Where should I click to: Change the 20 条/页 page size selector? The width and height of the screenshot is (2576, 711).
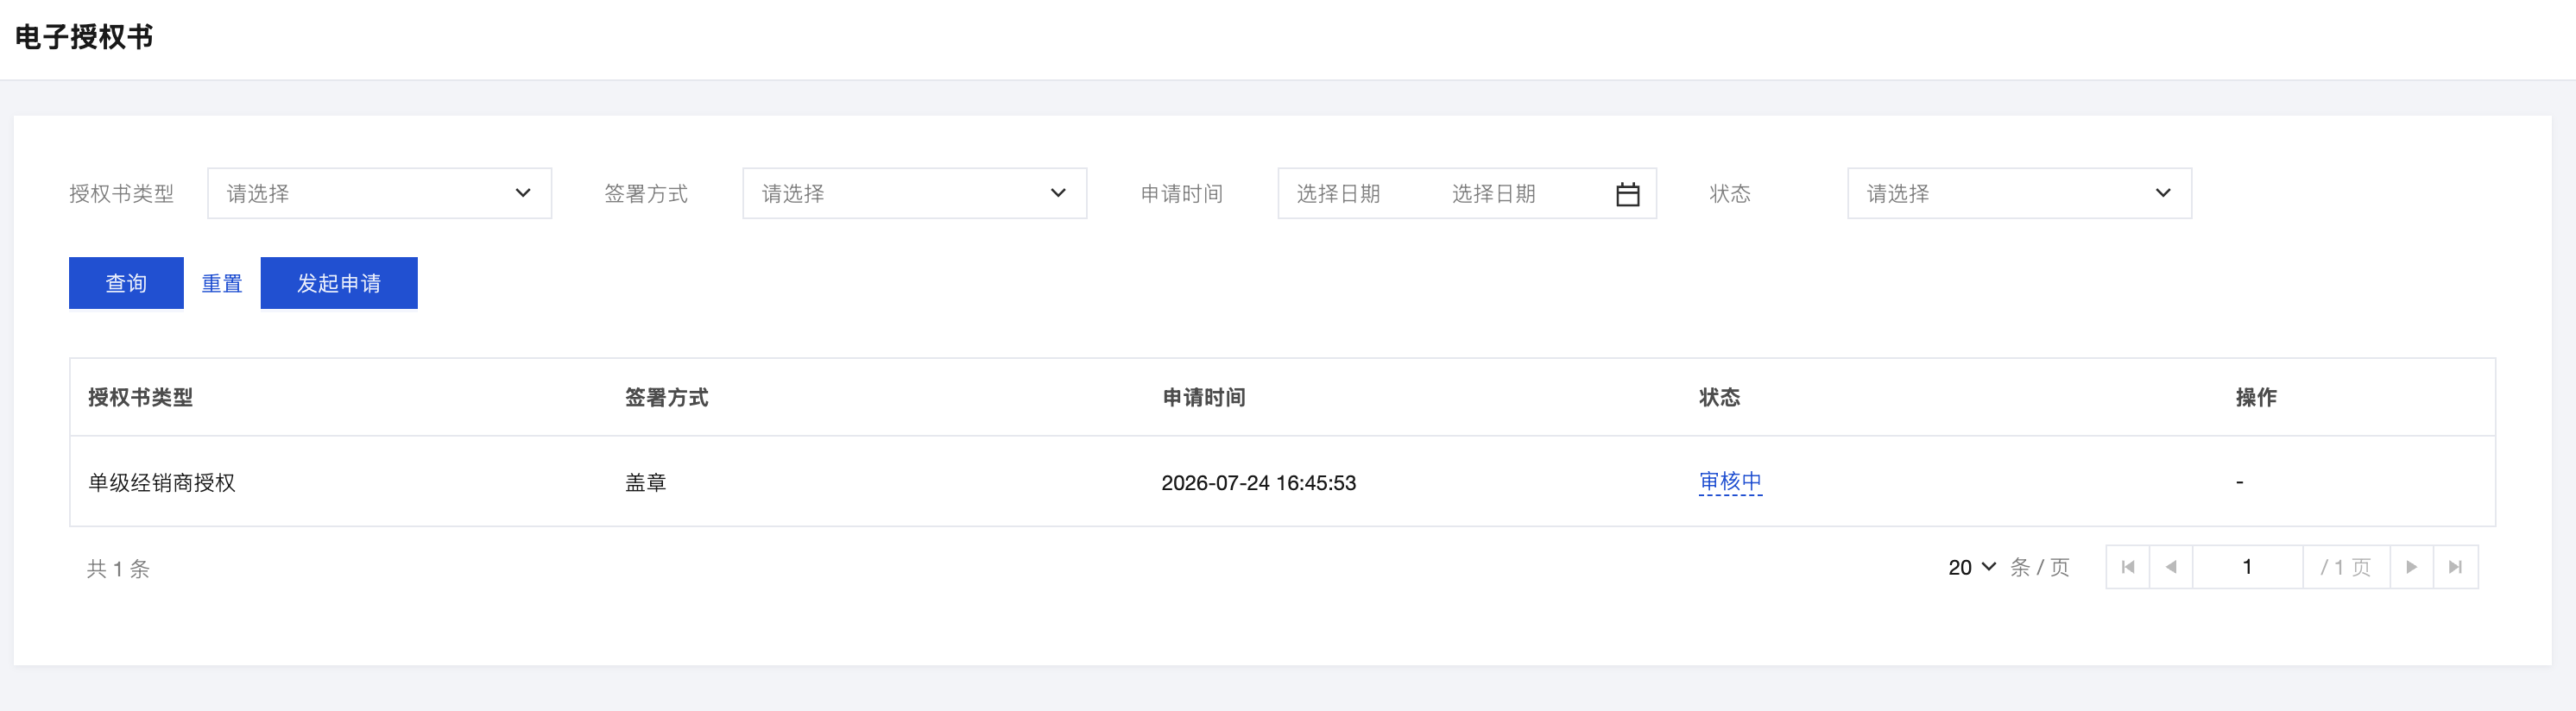[1971, 567]
